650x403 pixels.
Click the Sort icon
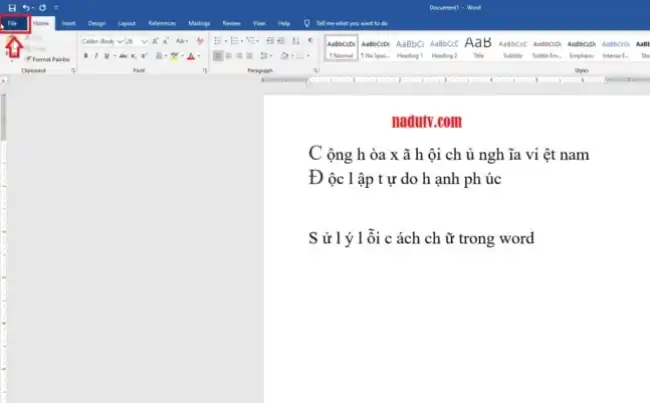(x=296, y=41)
